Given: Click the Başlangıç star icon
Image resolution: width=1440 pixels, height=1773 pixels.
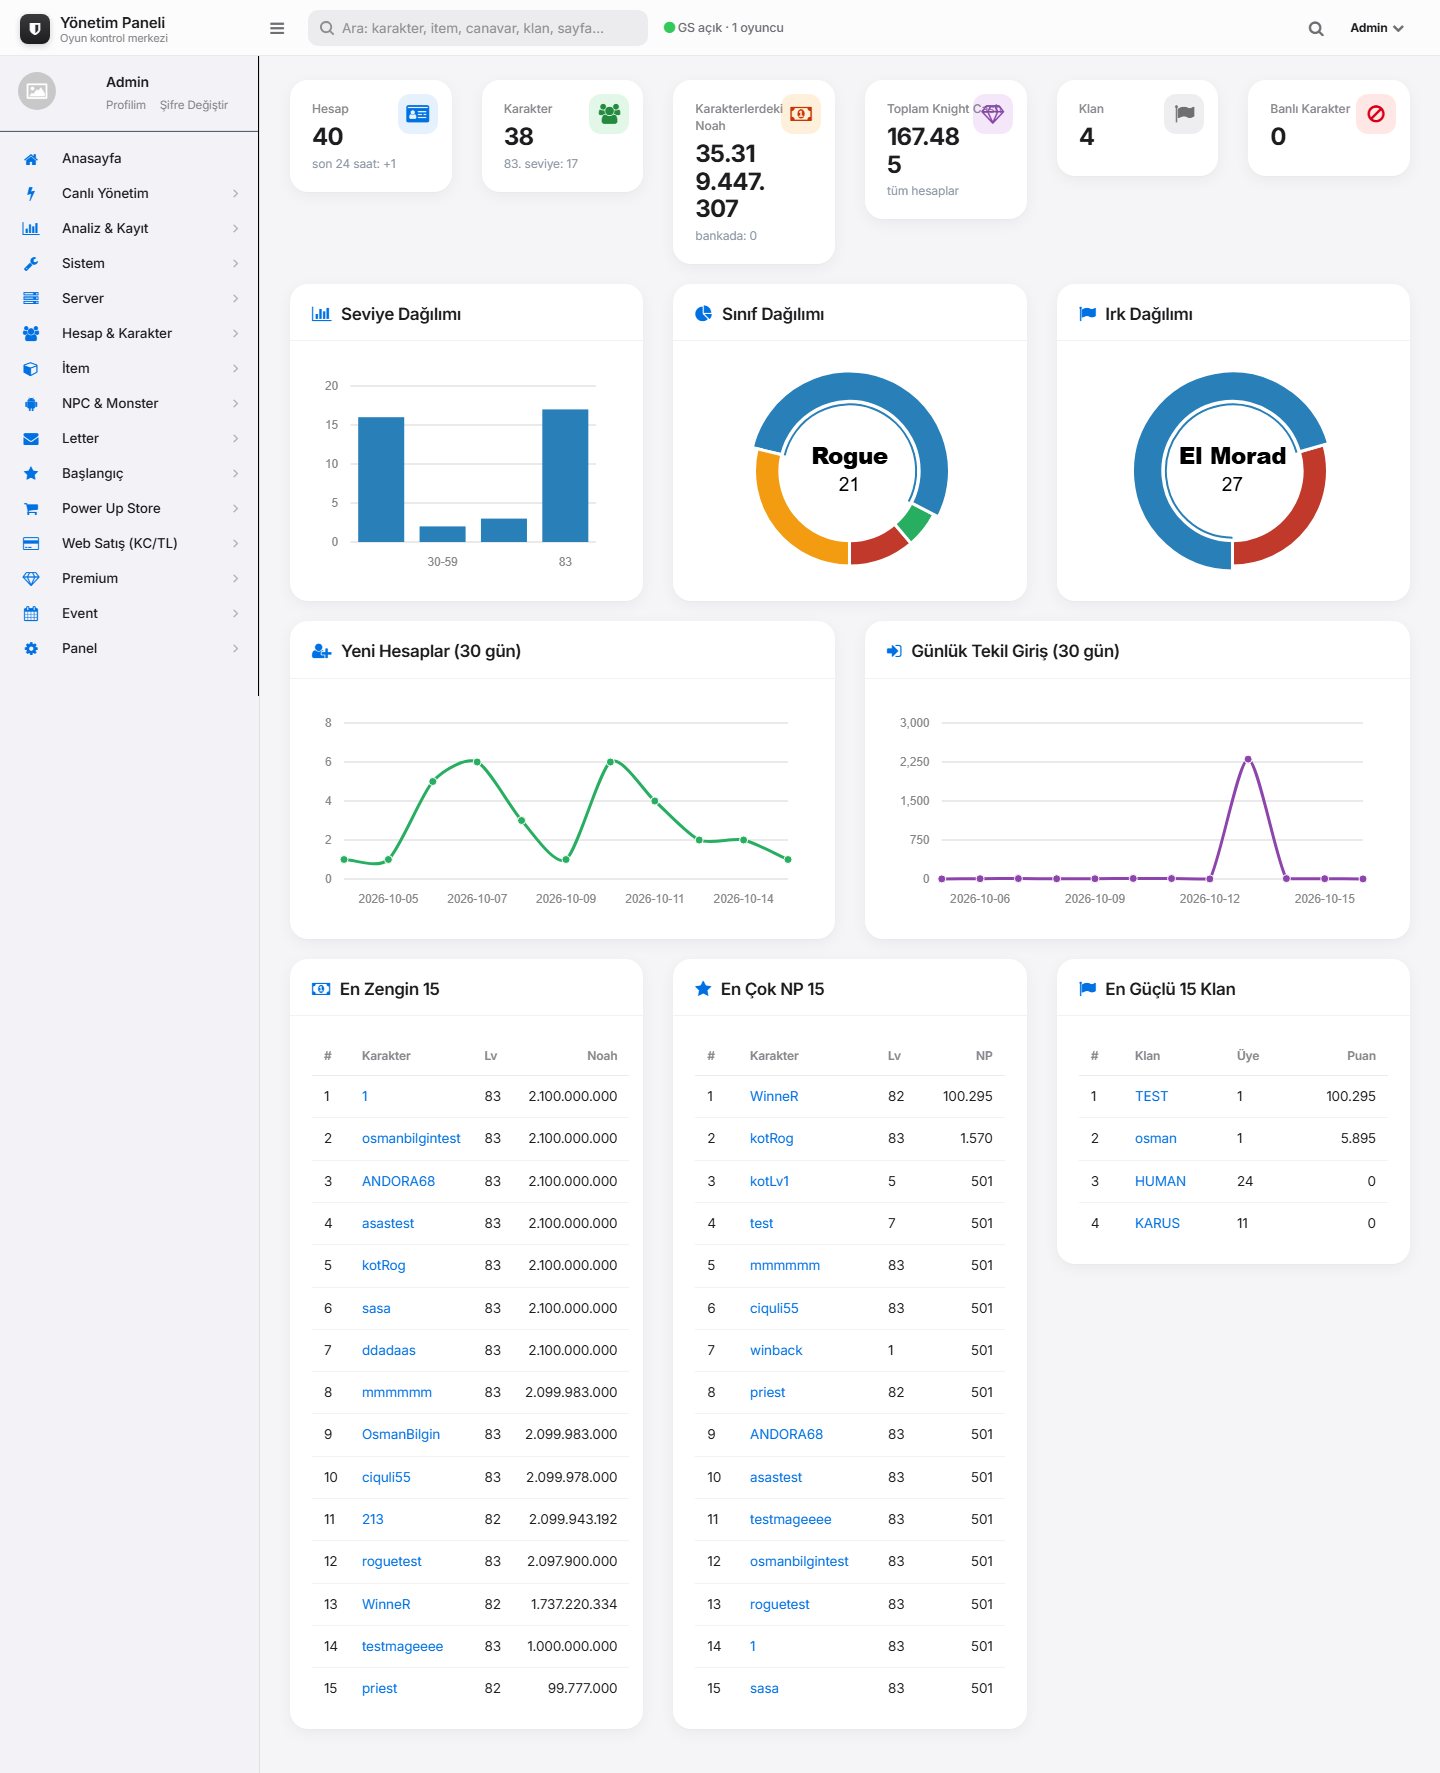Looking at the screenshot, I should [x=31, y=474].
